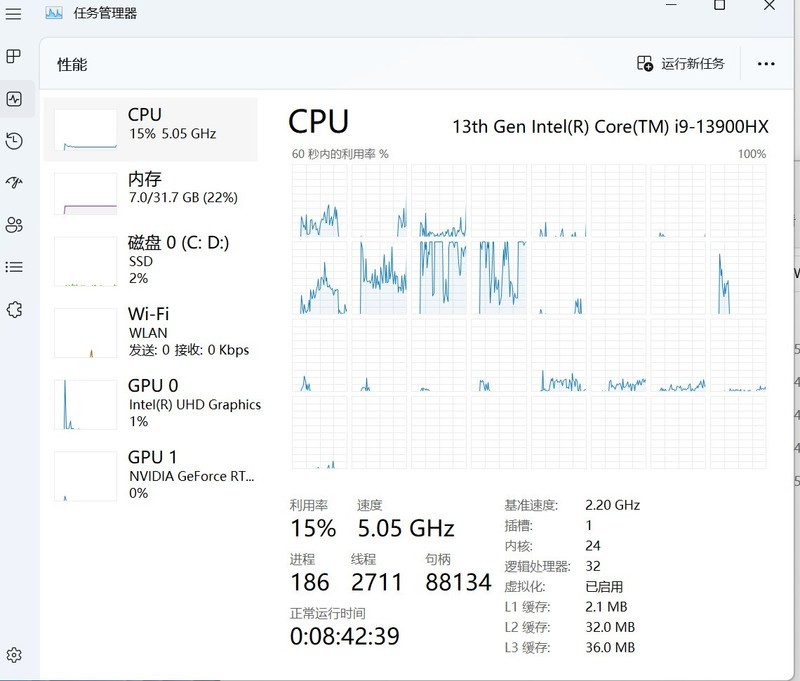The image size is (800, 681).
Task: Open App history from the sidebar
Action: 13,140
